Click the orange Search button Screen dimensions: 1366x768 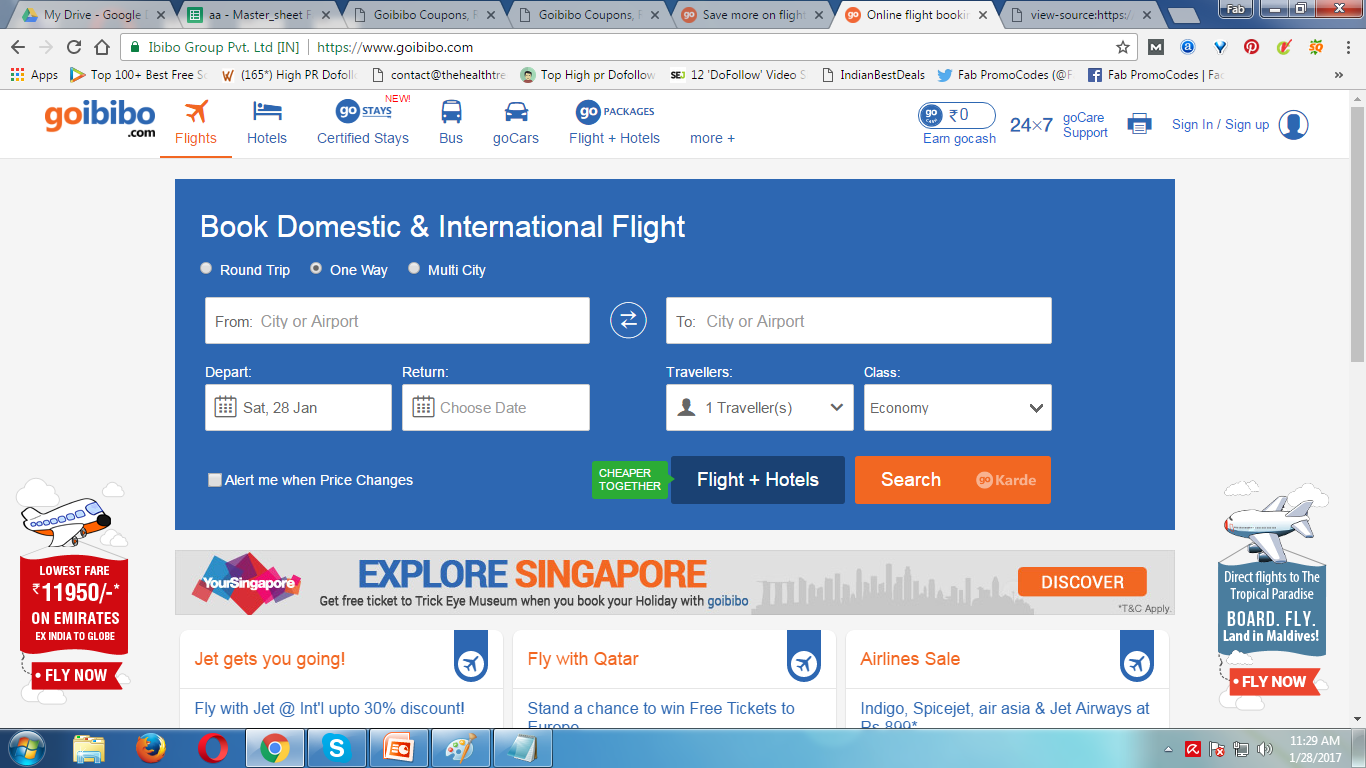(x=953, y=480)
